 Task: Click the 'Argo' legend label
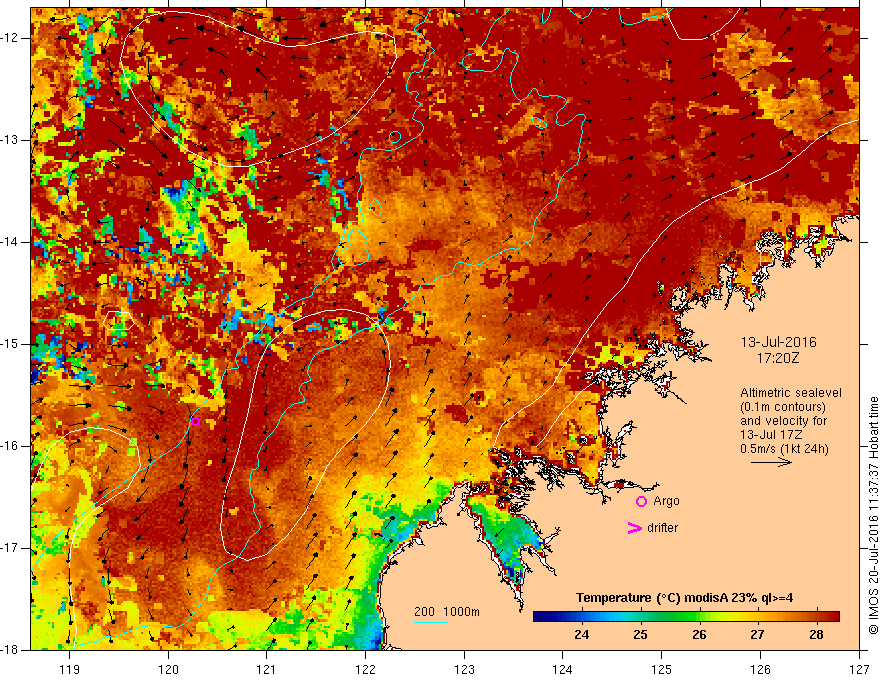tap(666, 501)
